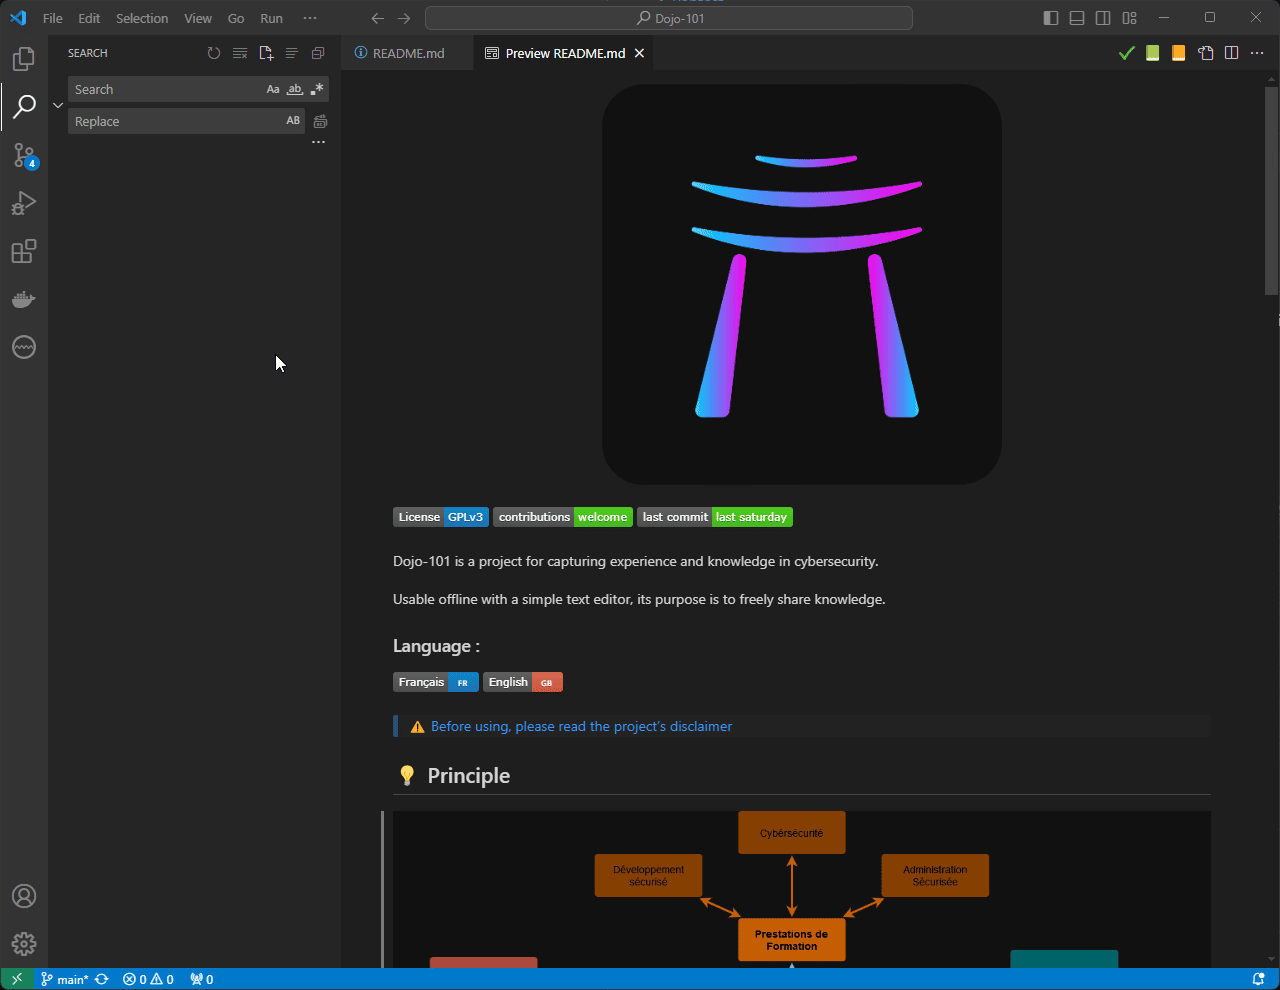Open the Docker view in activity bar
This screenshot has width=1280, height=990.
(24, 299)
